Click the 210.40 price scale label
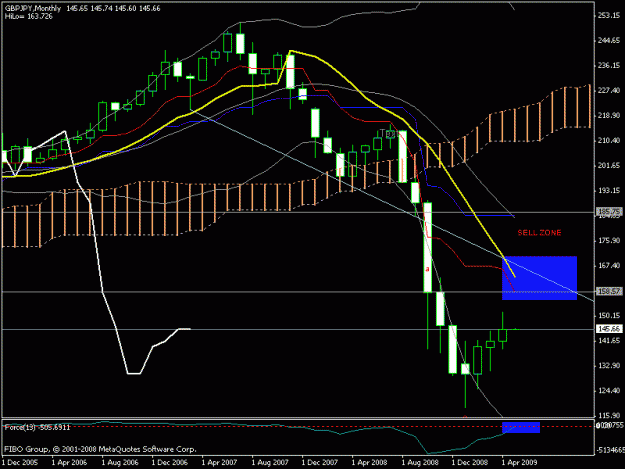This screenshot has width=625, height=469. point(609,141)
